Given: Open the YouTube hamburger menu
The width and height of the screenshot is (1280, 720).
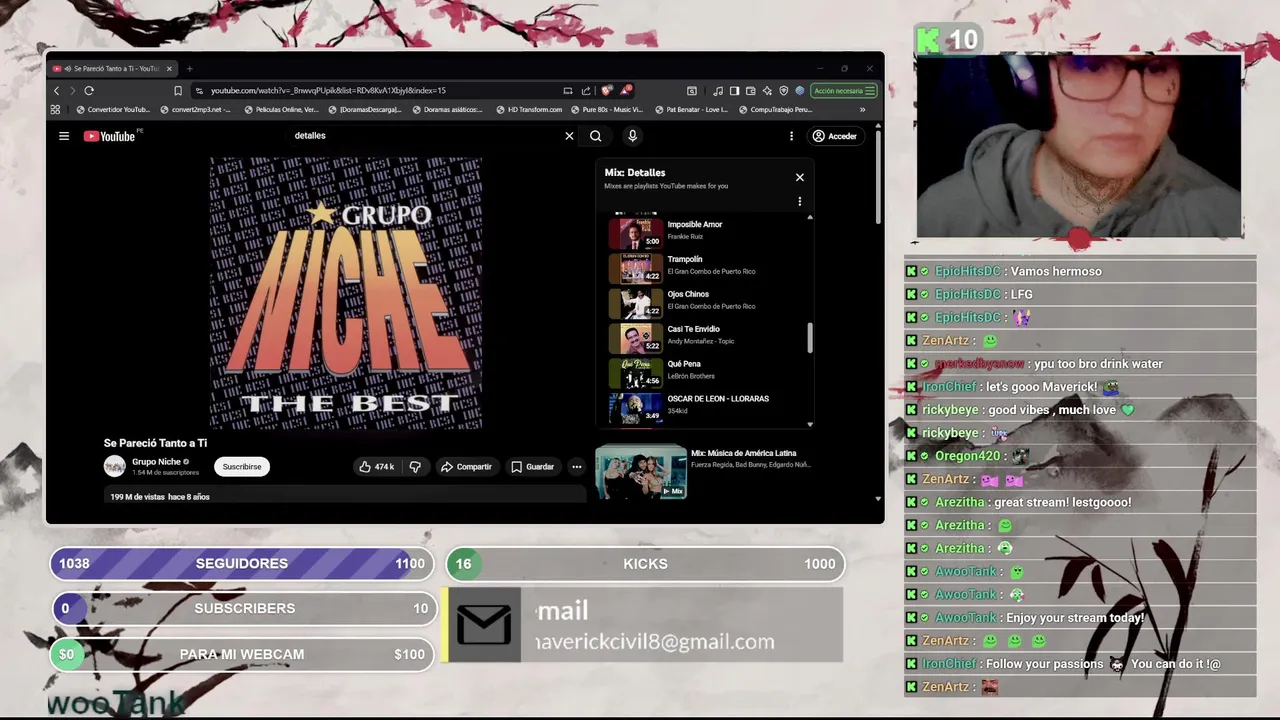Looking at the screenshot, I should (64, 136).
